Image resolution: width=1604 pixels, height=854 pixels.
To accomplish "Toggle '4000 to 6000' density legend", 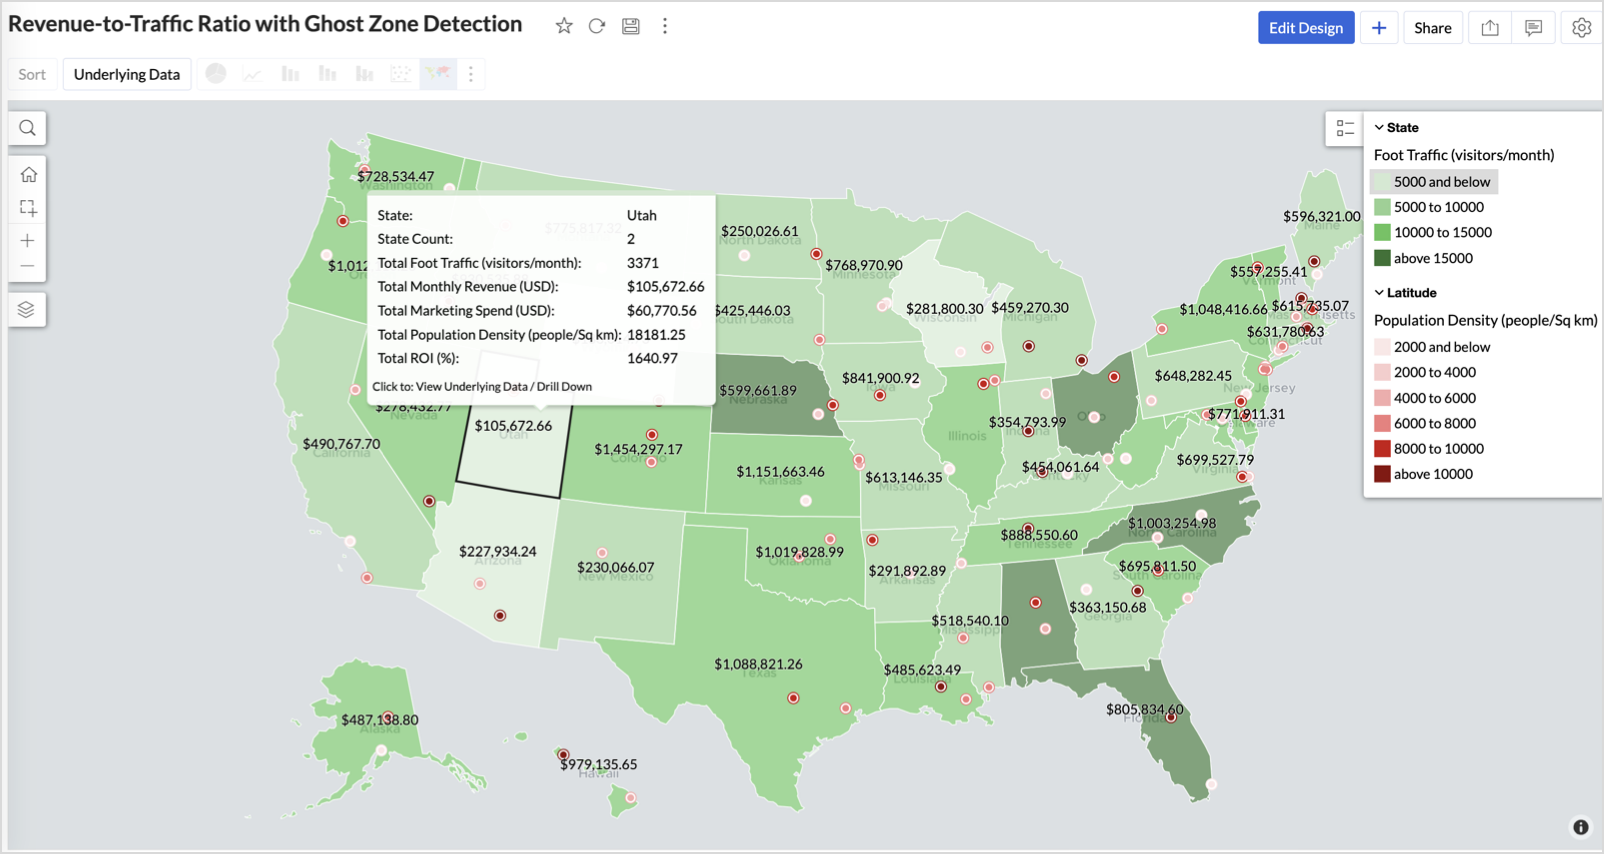I will [x=1426, y=398].
